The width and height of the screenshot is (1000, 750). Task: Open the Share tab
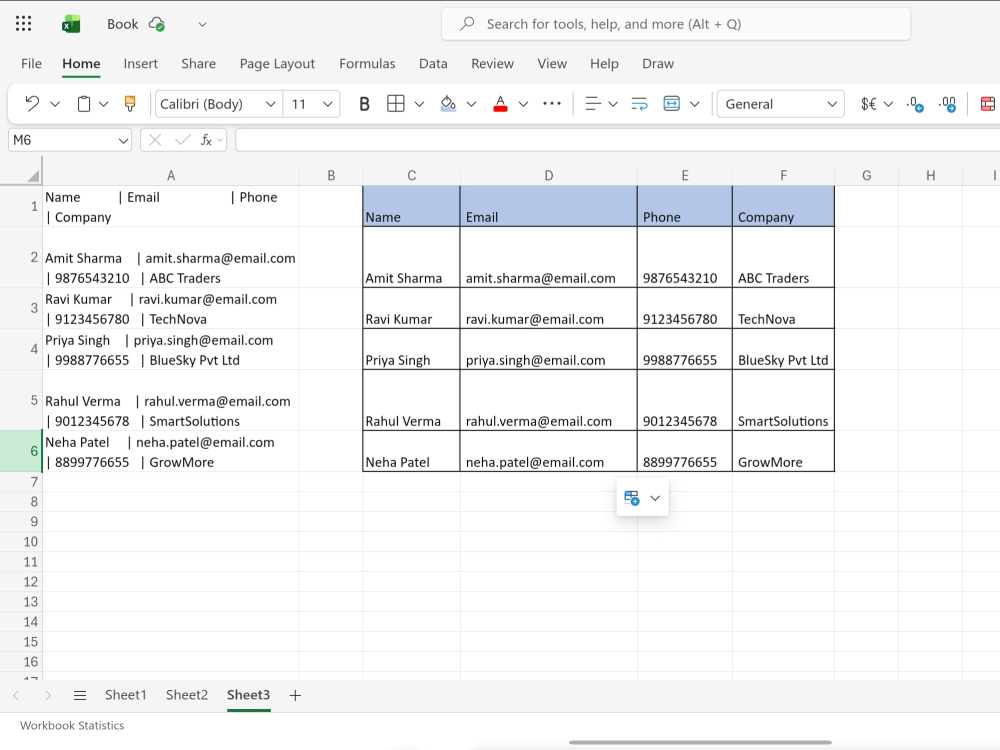coord(198,64)
